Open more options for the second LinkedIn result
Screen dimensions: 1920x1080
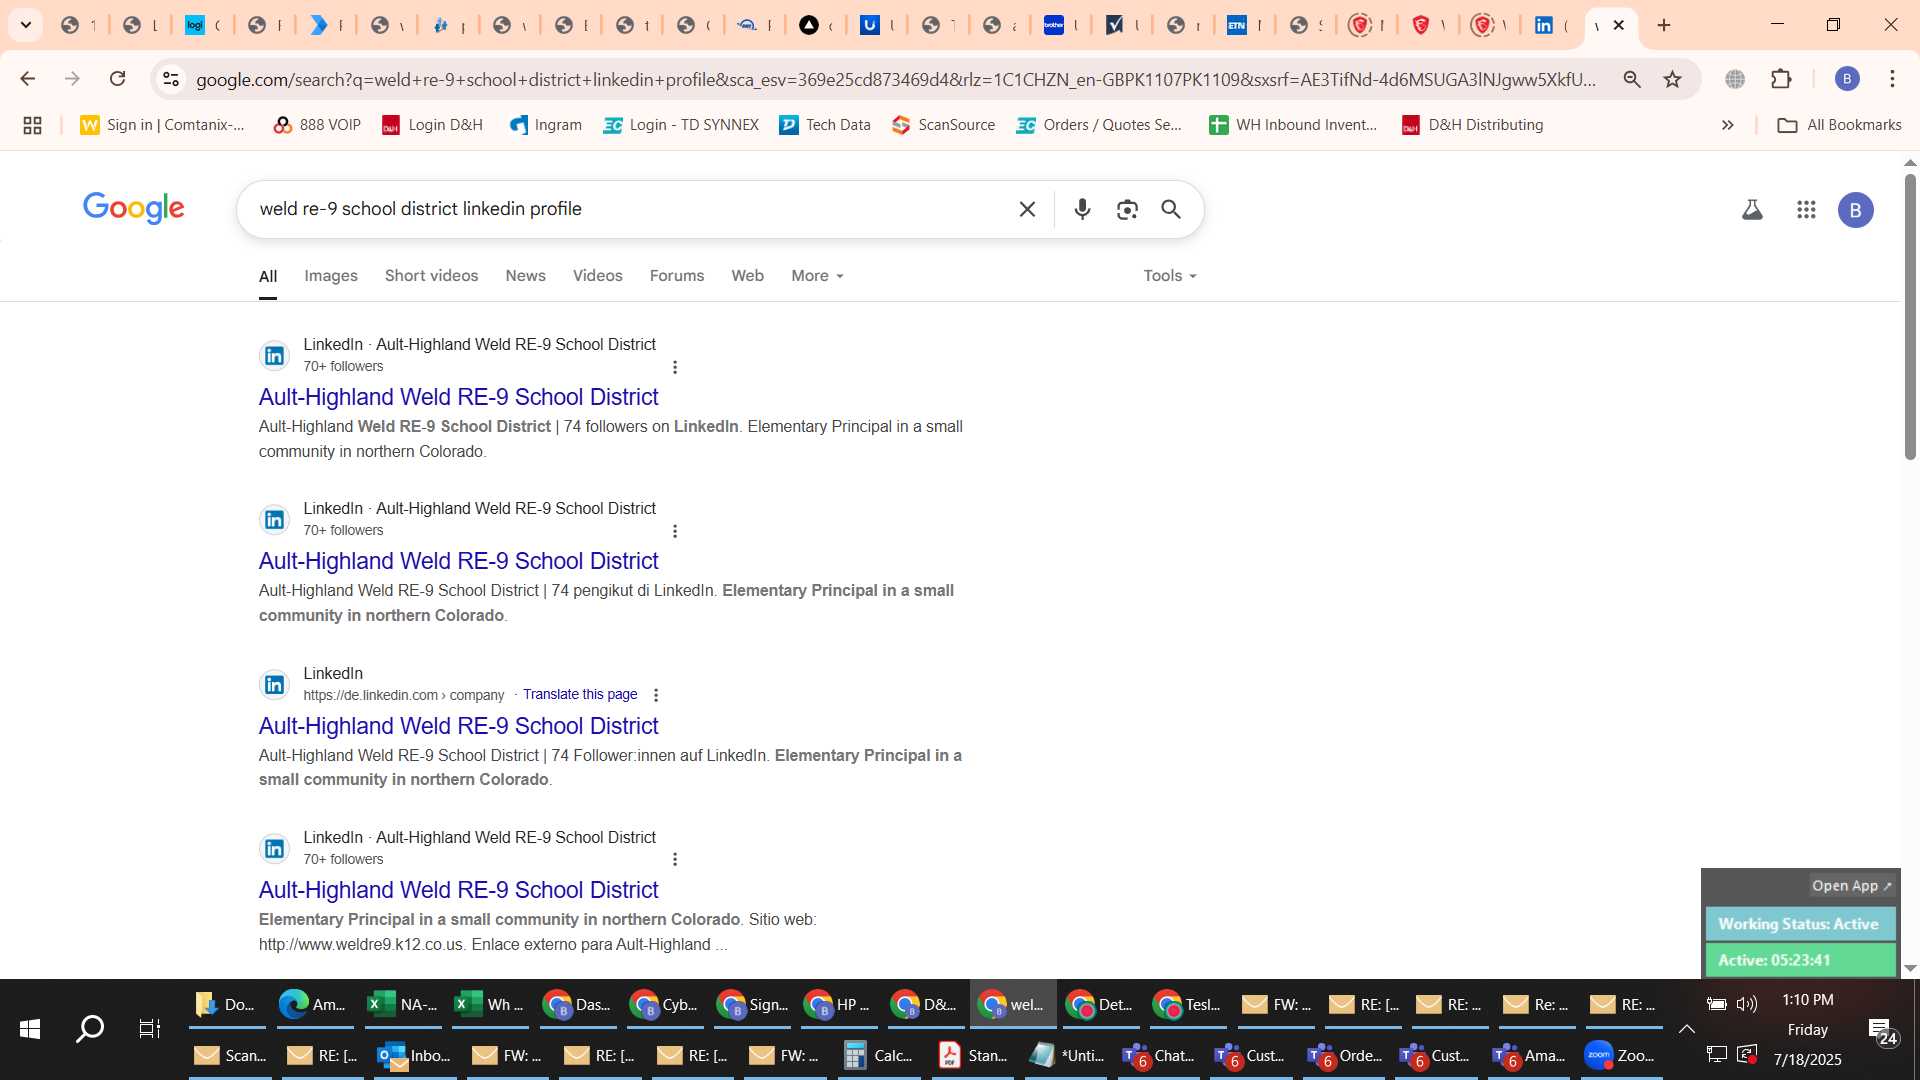pos(675,531)
